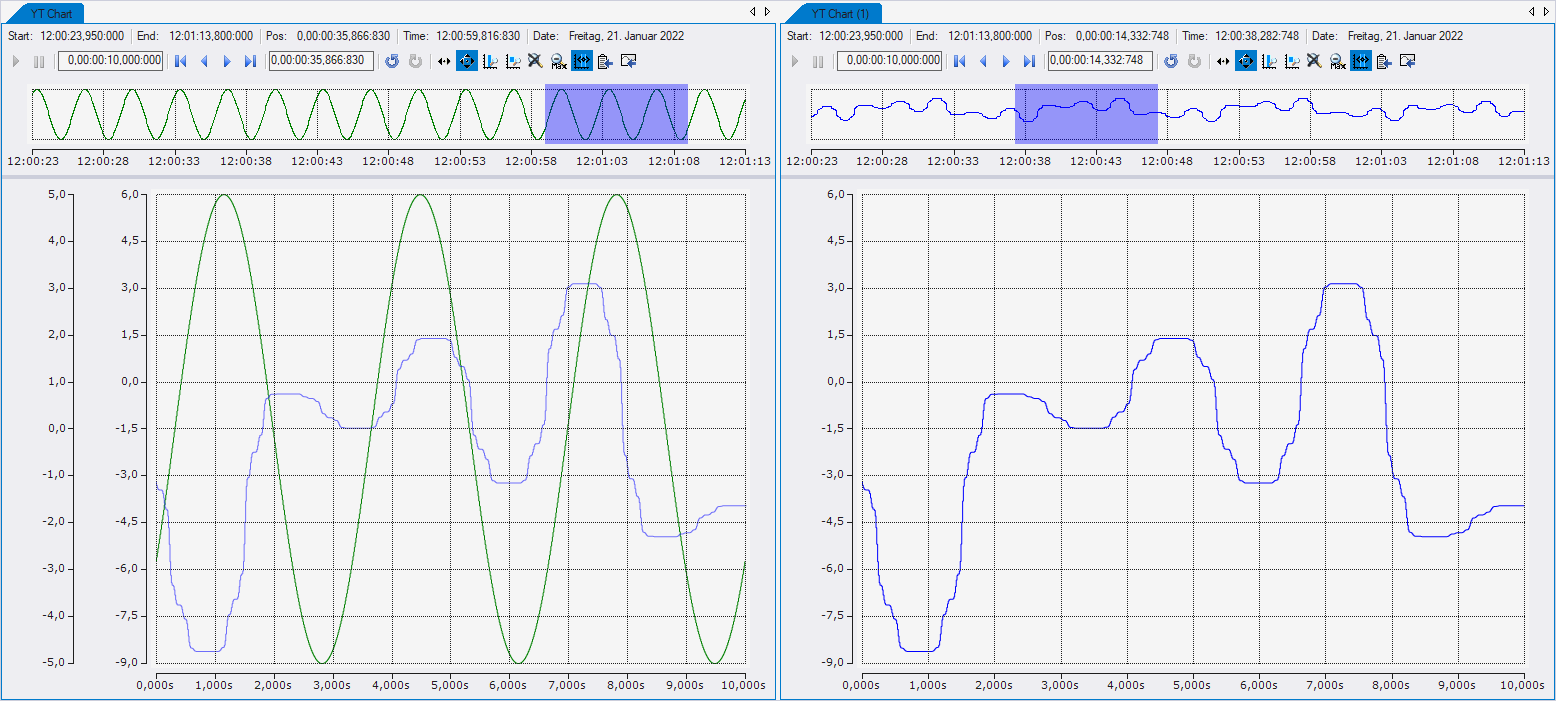The width and height of the screenshot is (1556, 701).
Task: Step backward in YT Chart (1)
Action: tap(984, 61)
